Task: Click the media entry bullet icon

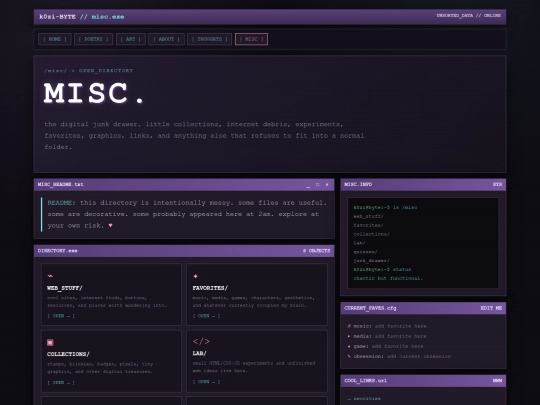Action: (349, 336)
